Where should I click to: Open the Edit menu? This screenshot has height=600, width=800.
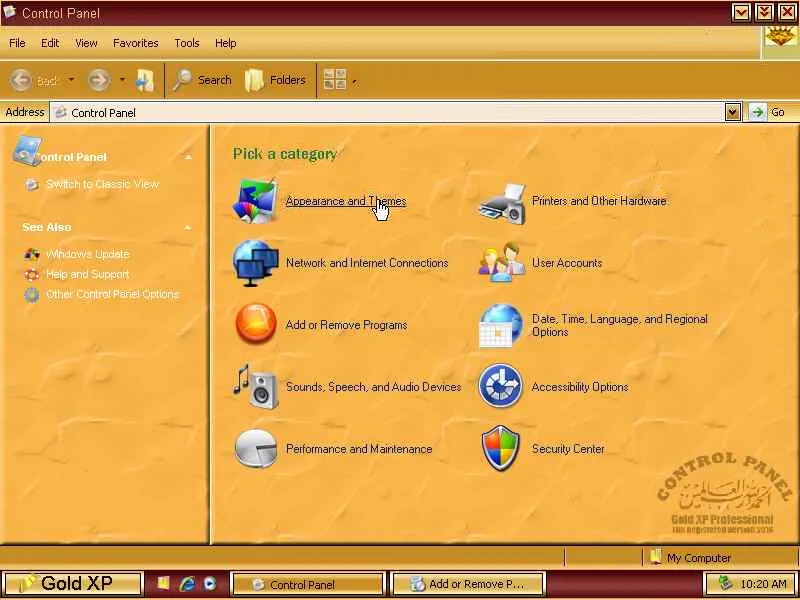50,43
